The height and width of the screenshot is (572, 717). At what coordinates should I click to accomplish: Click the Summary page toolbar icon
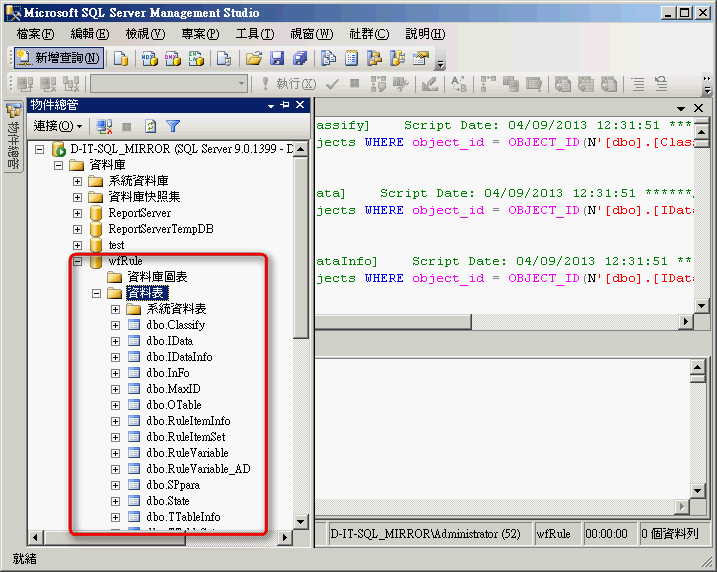pos(351,59)
